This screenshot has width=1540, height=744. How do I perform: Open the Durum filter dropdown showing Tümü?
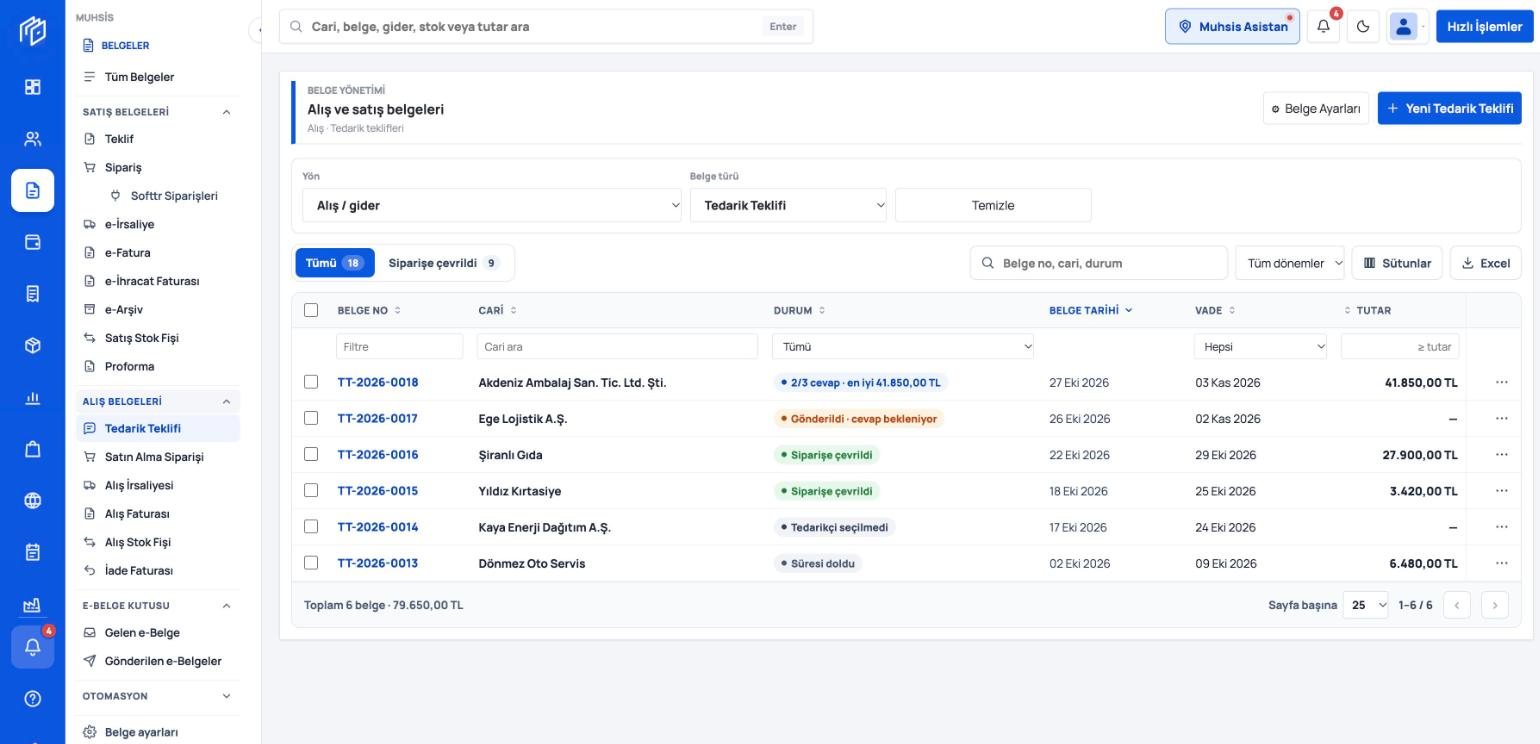tap(903, 347)
